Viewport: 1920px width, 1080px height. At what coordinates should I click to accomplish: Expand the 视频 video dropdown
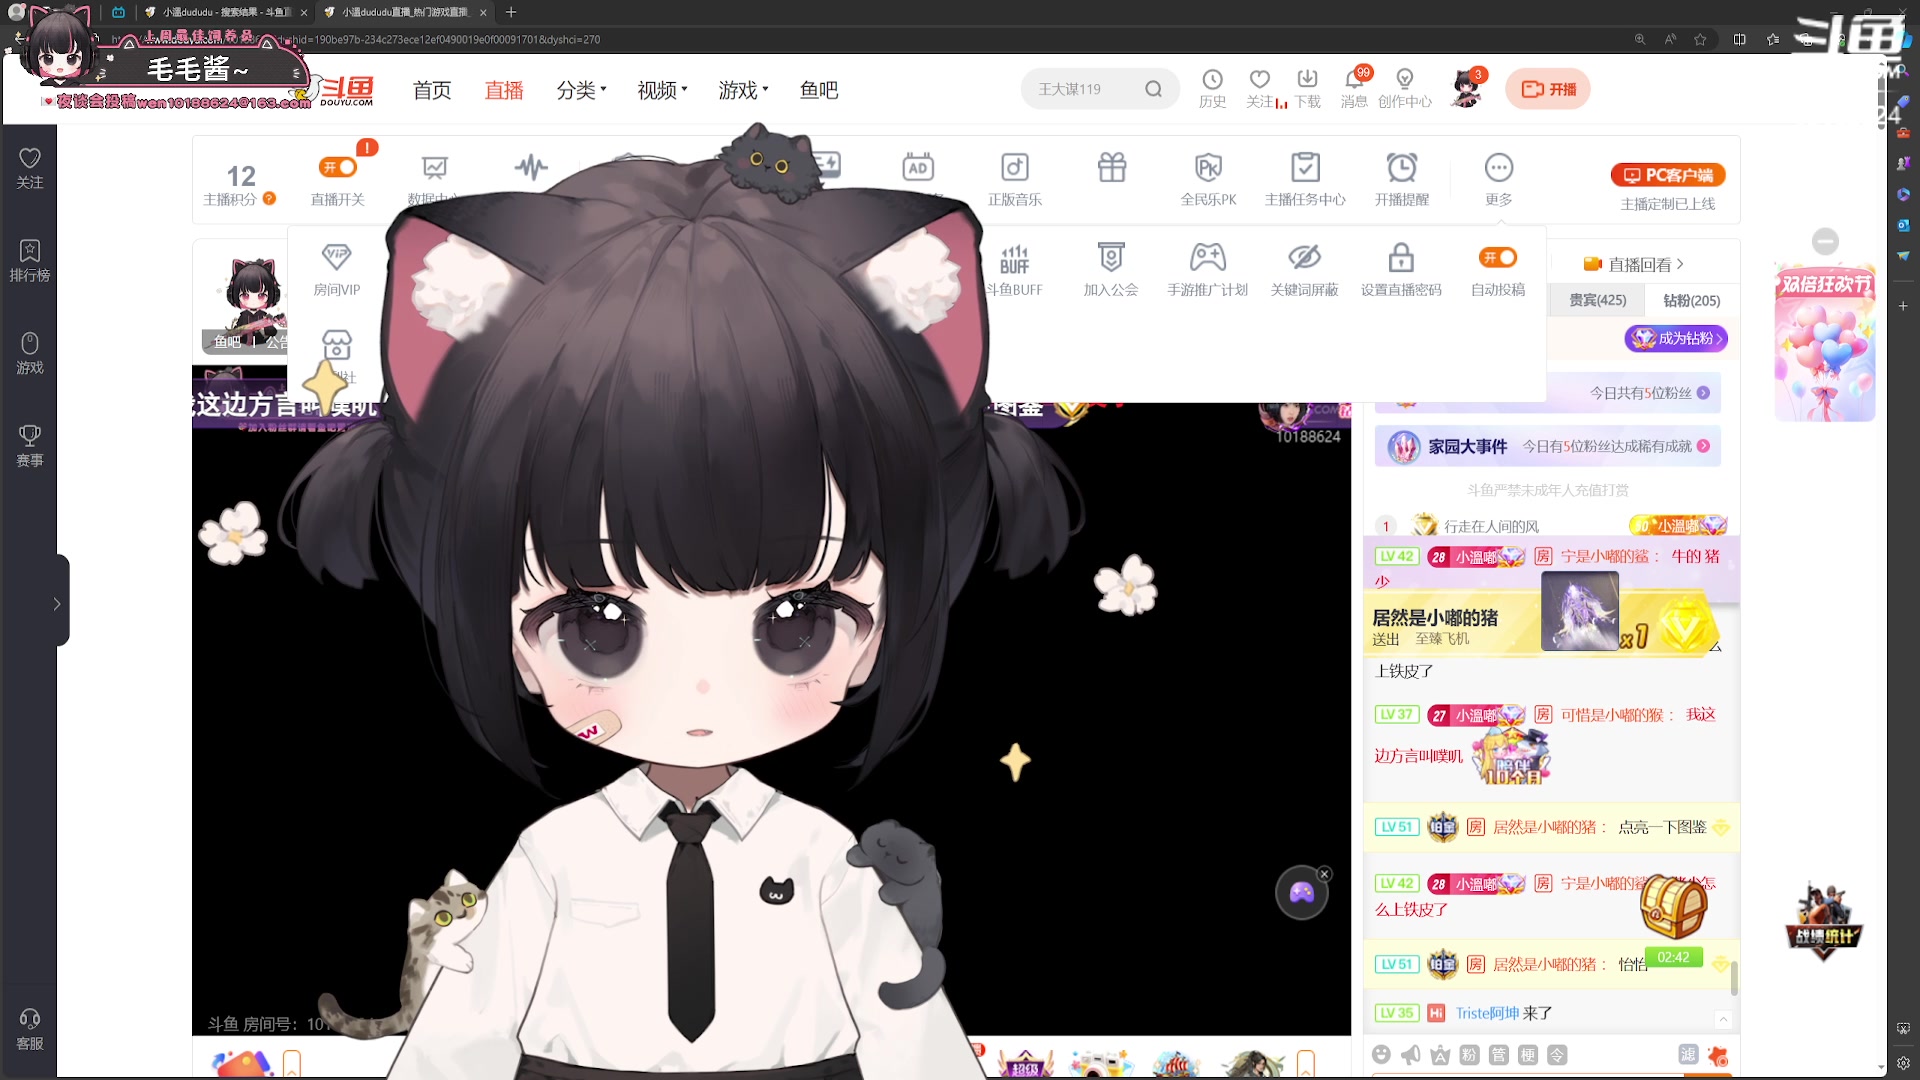pyautogui.click(x=662, y=90)
